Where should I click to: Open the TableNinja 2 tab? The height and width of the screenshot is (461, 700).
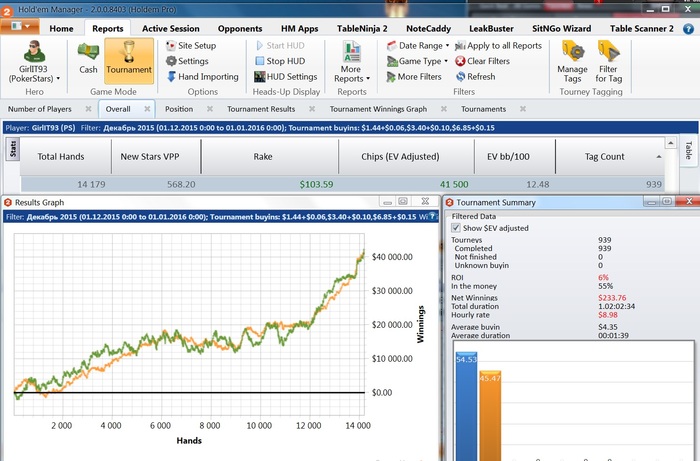click(x=362, y=29)
